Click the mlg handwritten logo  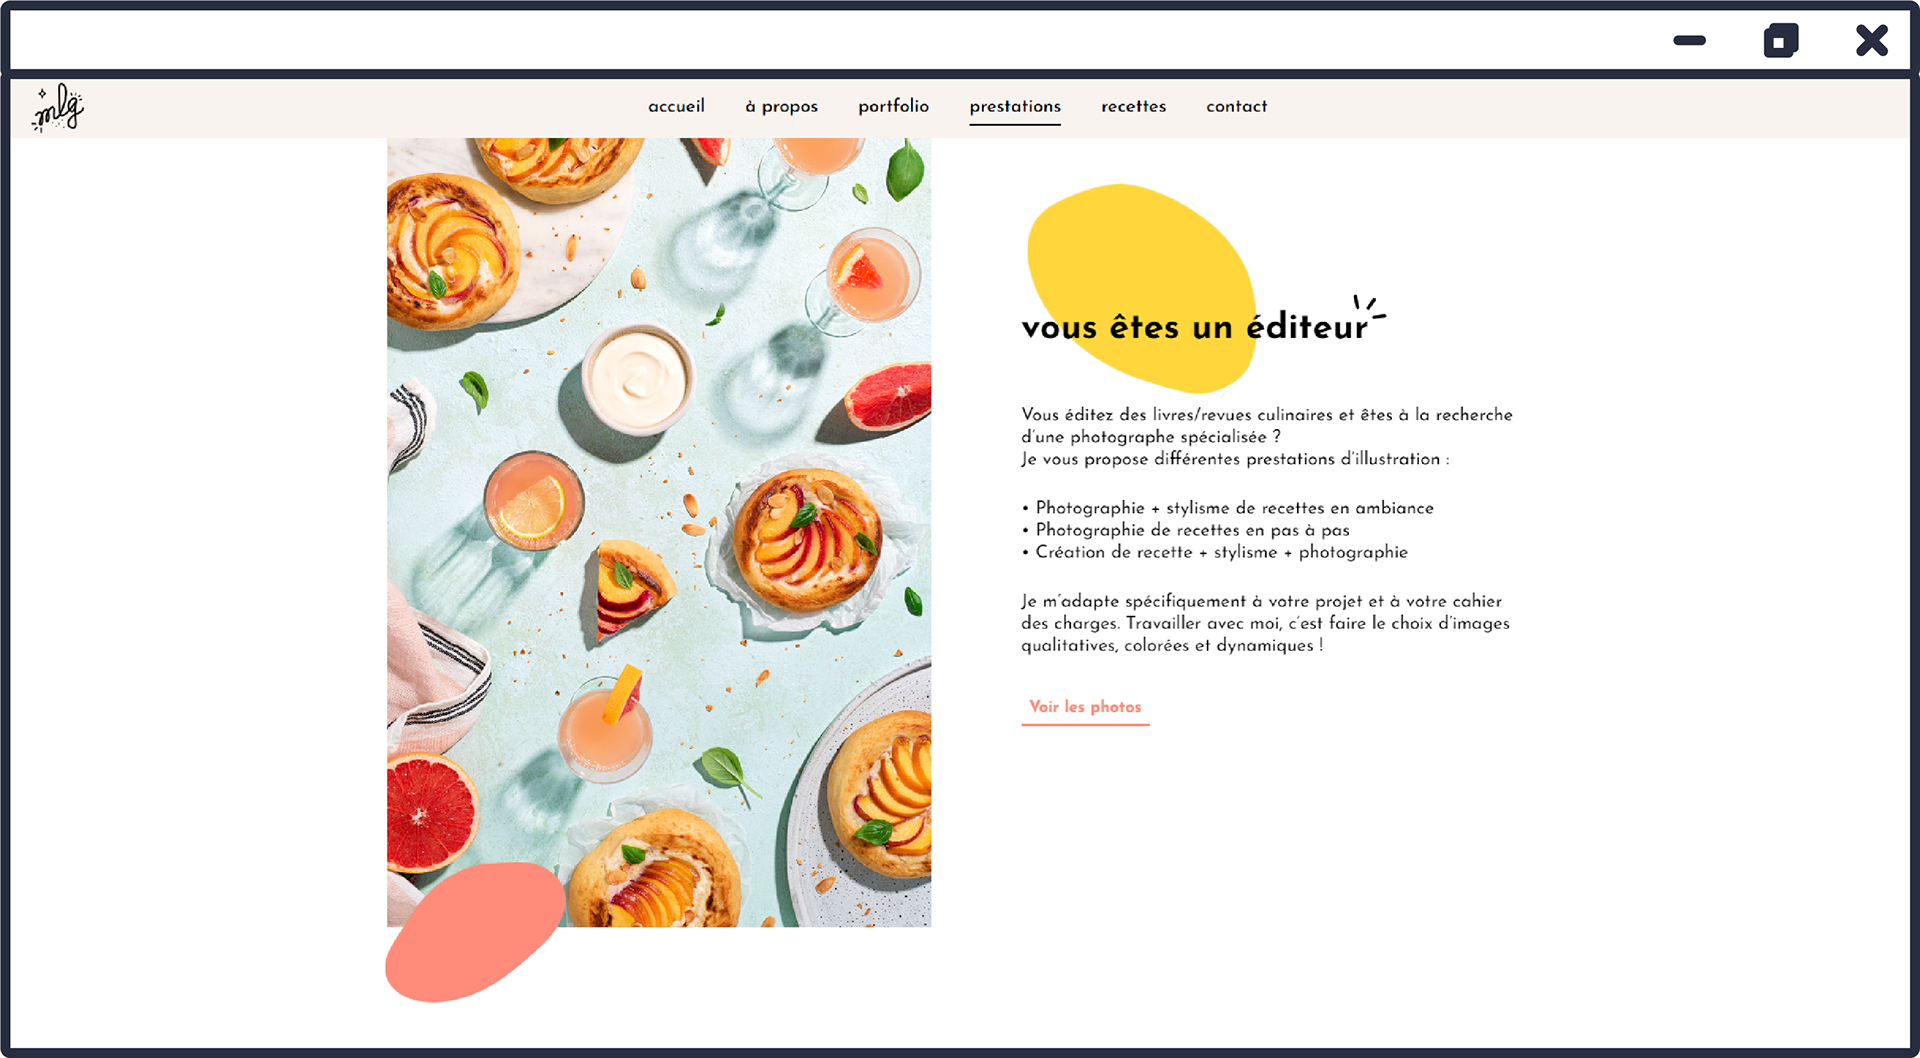point(58,108)
